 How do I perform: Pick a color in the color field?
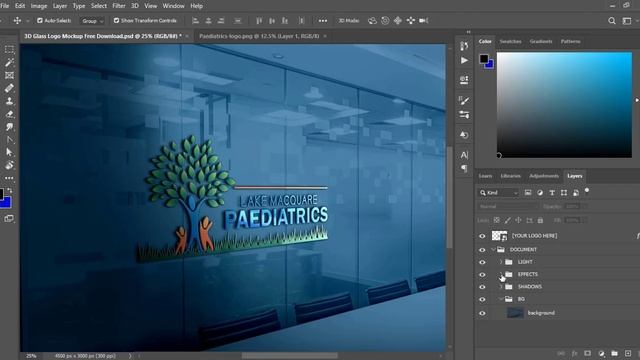click(x=564, y=104)
